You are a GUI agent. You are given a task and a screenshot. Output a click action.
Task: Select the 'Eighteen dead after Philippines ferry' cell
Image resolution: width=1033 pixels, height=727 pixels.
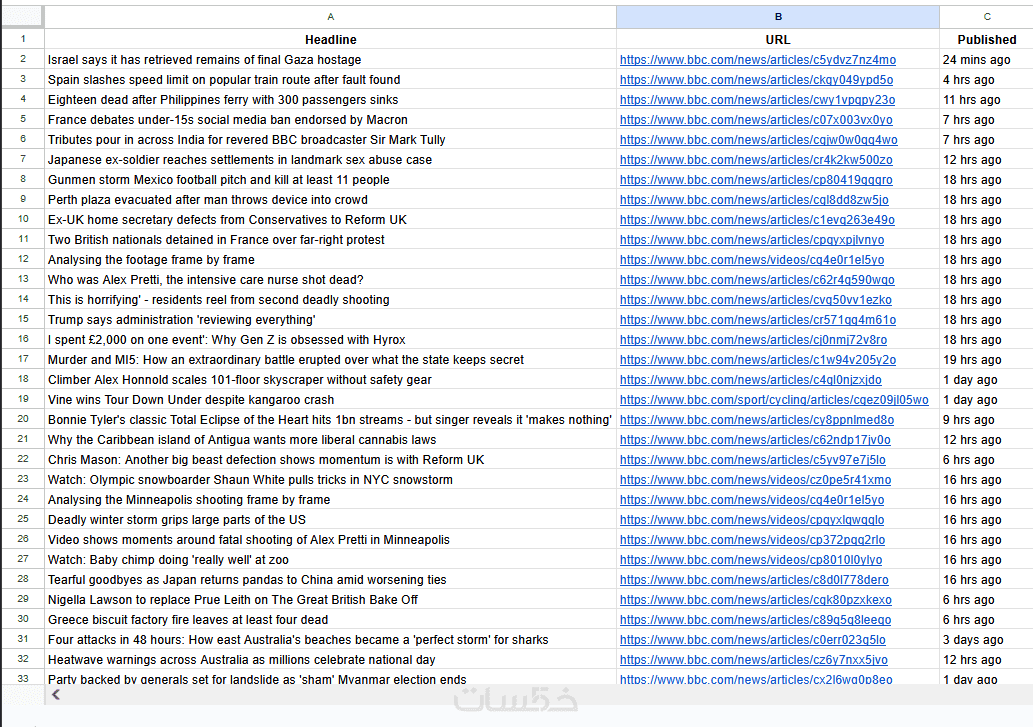pyautogui.click(x=330, y=99)
